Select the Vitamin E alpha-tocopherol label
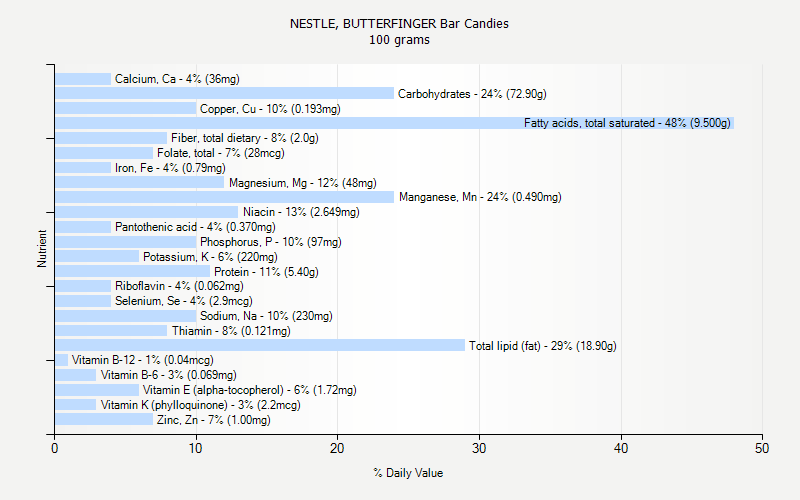The width and height of the screenshot is (800, 500). 249,390
